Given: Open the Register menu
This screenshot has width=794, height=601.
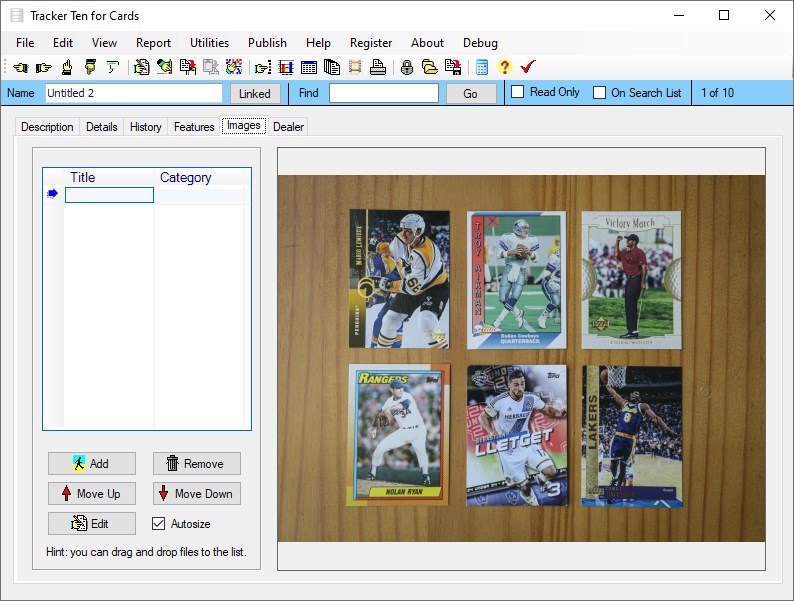Looking at the screenshot, I should [371, 43].
